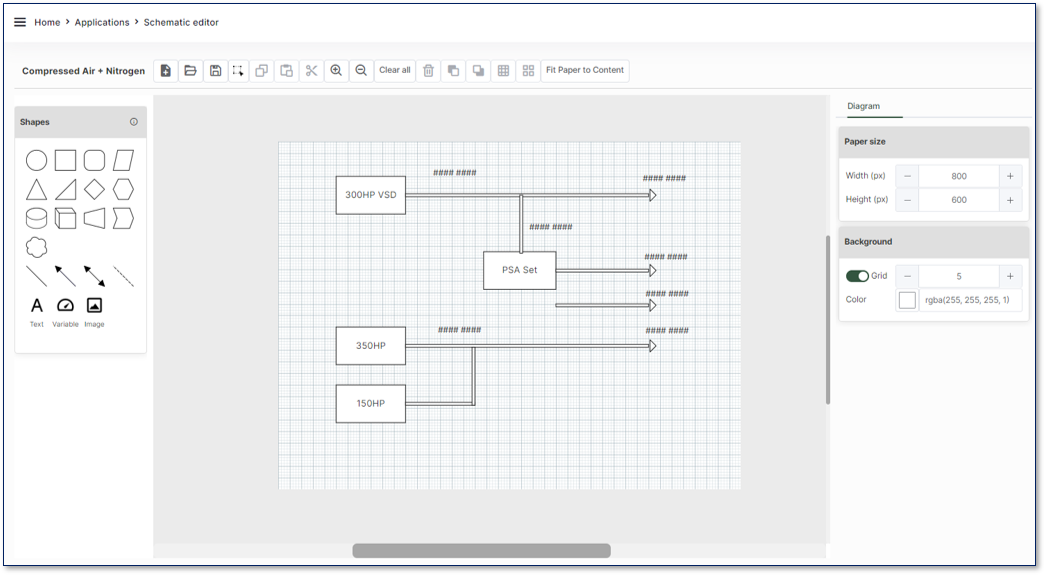Click the four-squares layout icon in toolbar
This screenshot has width=1045, height=575.
[x=528, y=71]
